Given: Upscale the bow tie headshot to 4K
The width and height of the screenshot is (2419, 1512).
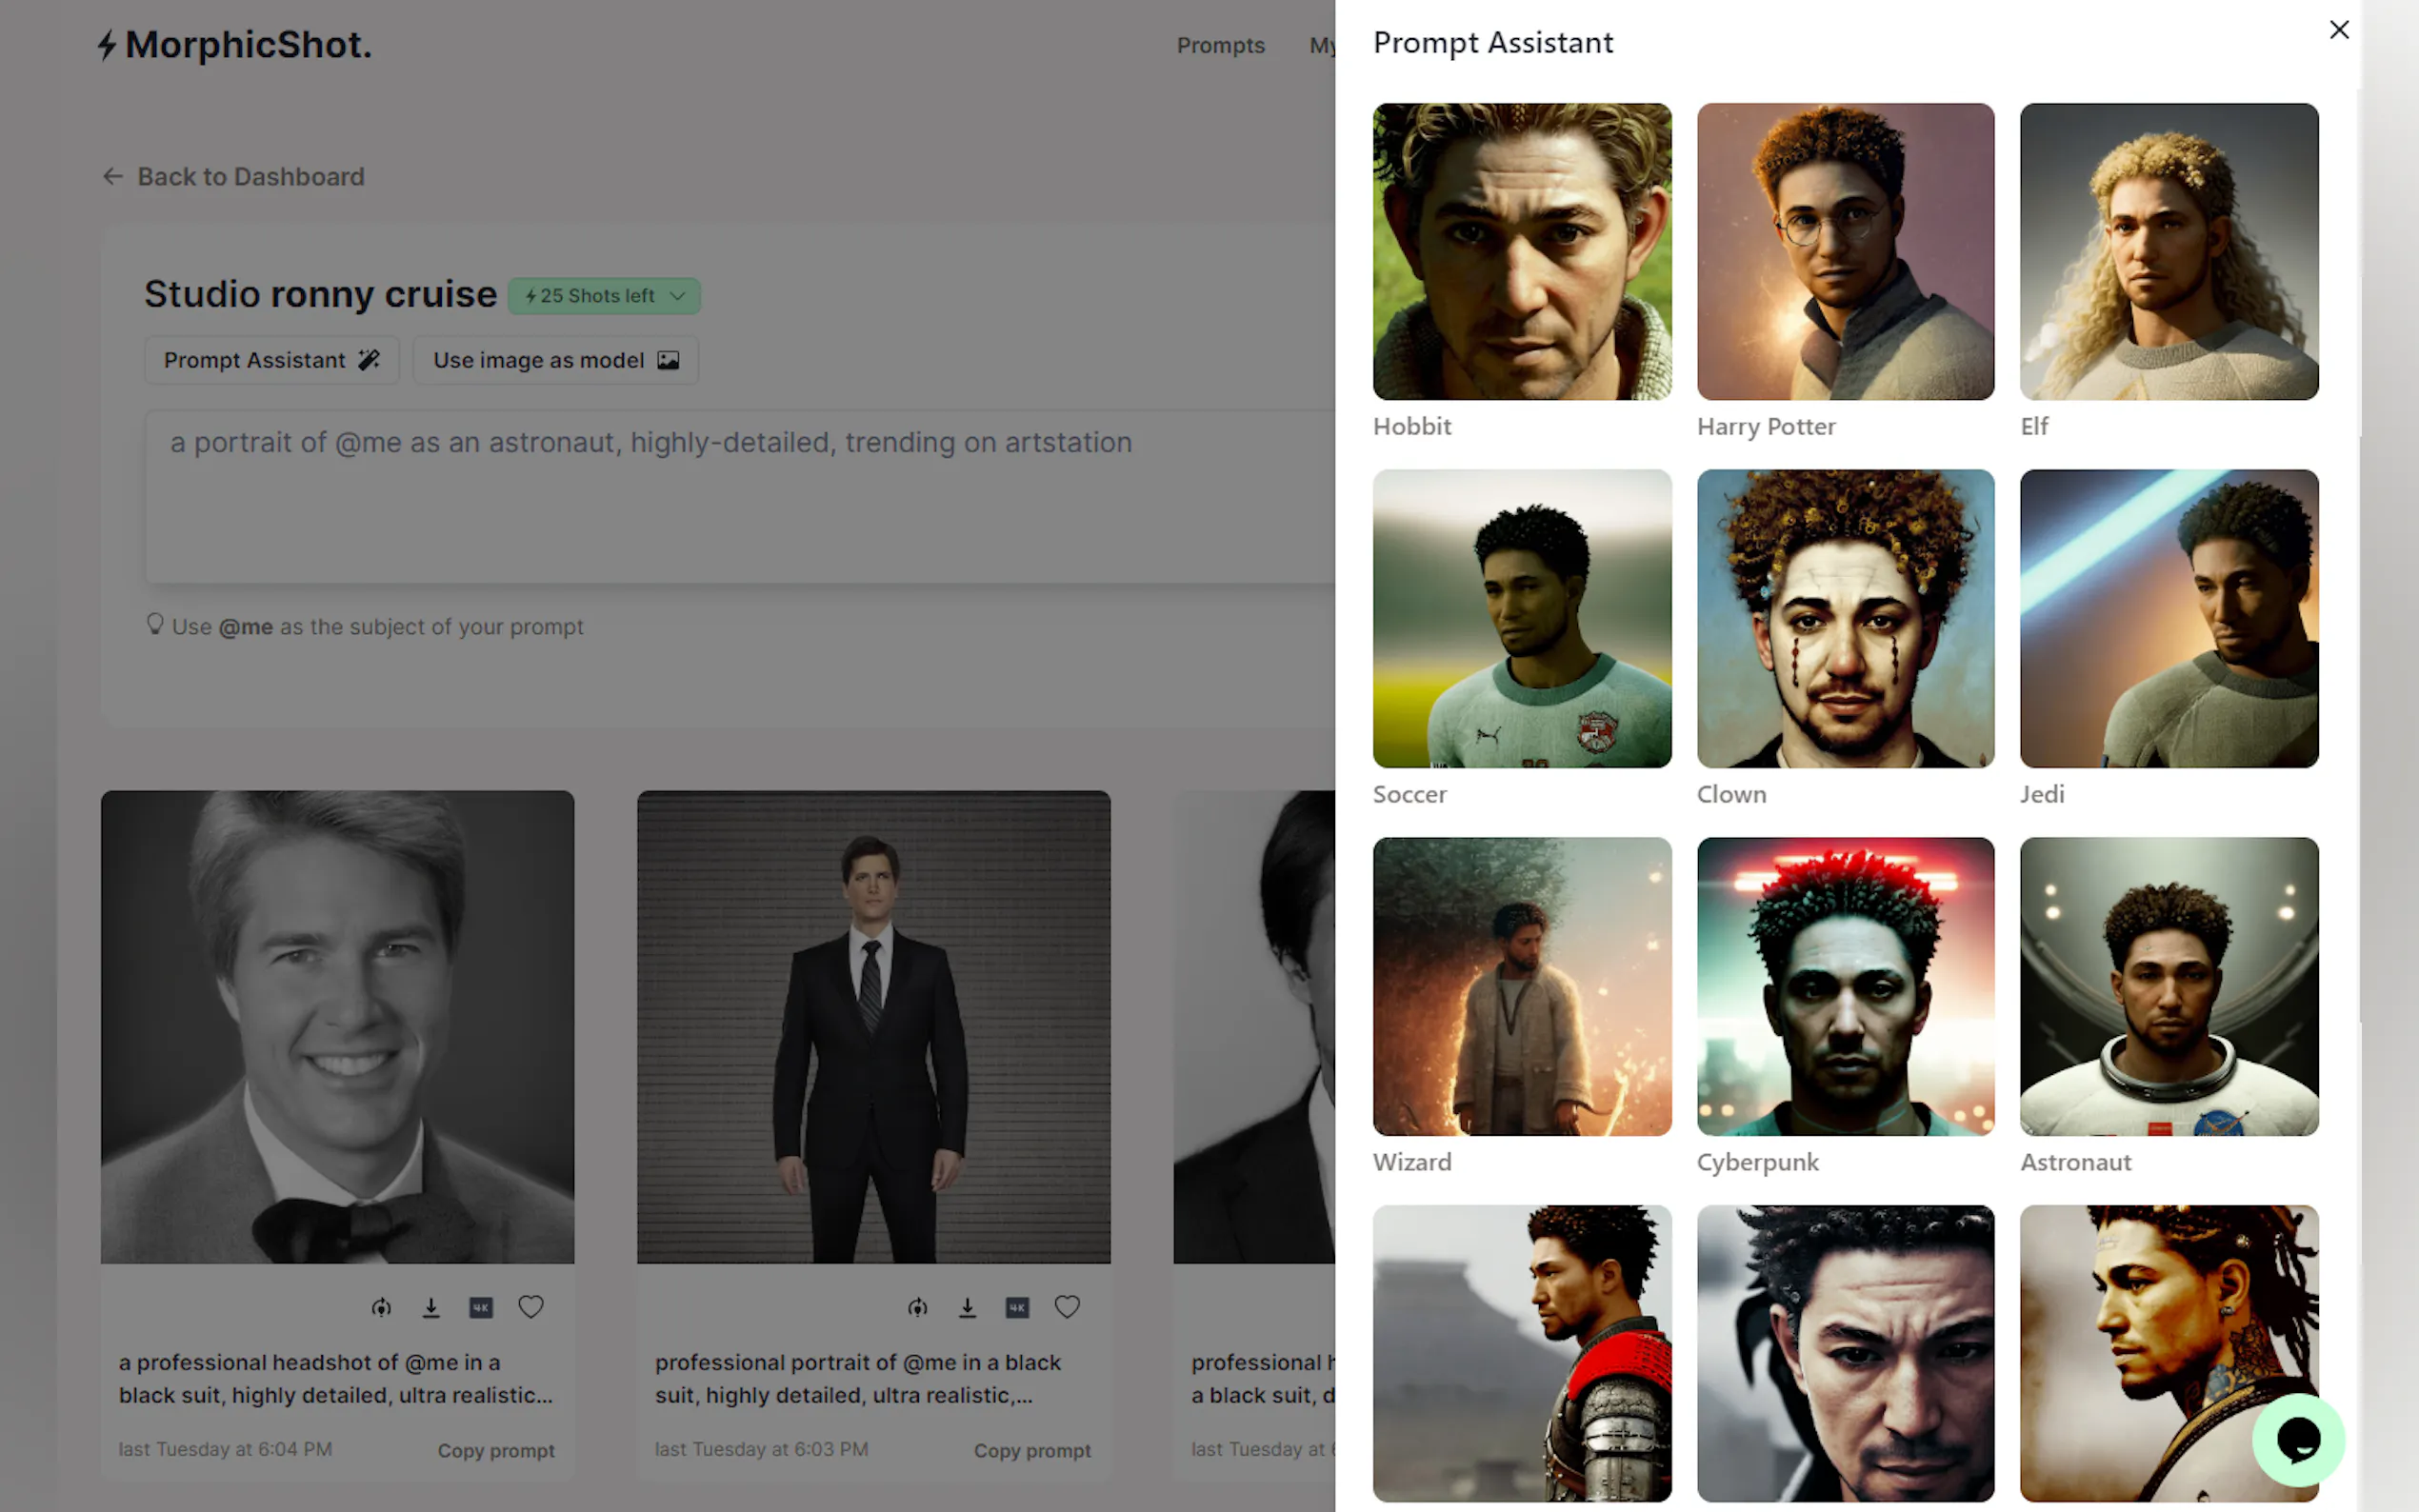Looking at the screenshot, I should click(x=481, y=1307).
